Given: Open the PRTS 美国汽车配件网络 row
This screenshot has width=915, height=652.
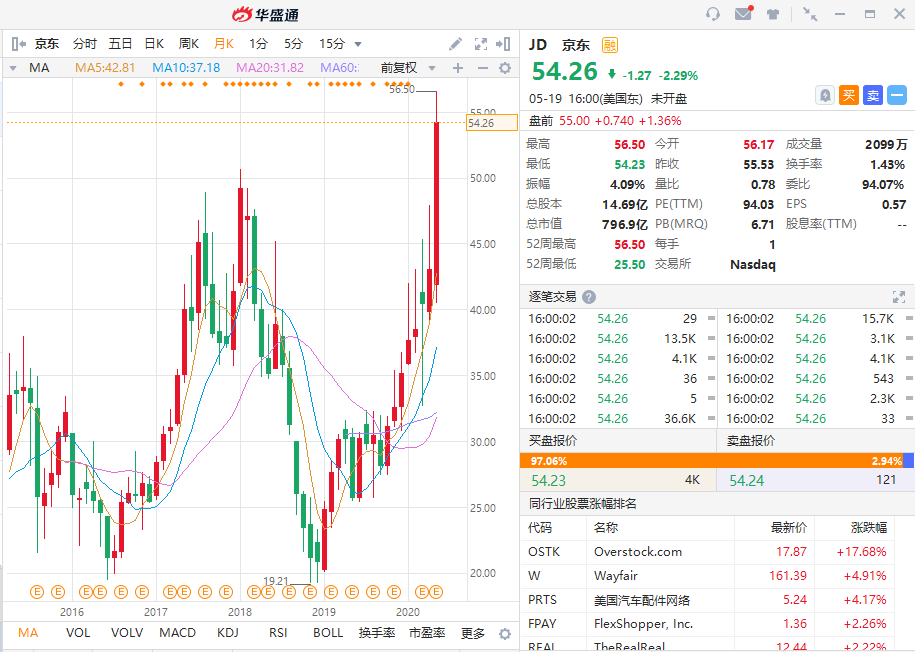Looking at the screenshot, I should pyautogui.click(x=707, y=599).
